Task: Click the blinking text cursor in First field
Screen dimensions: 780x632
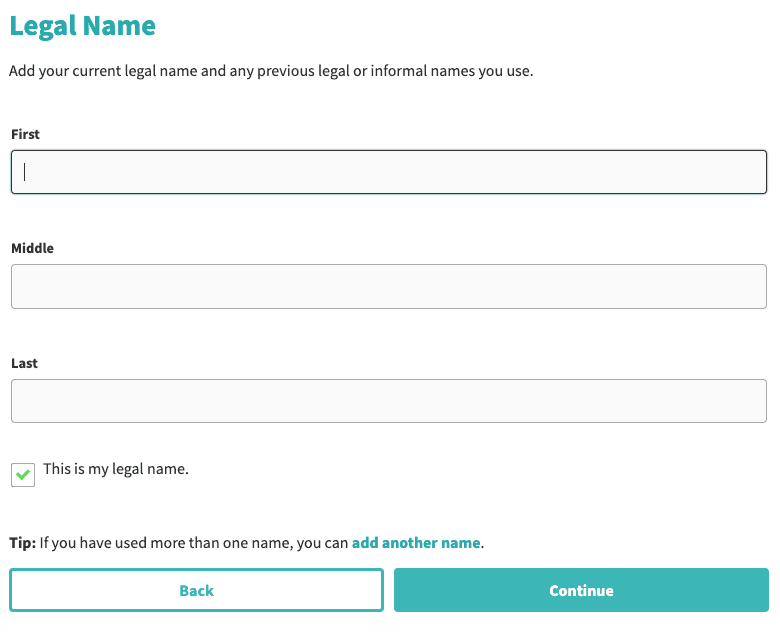Action: 25,172
